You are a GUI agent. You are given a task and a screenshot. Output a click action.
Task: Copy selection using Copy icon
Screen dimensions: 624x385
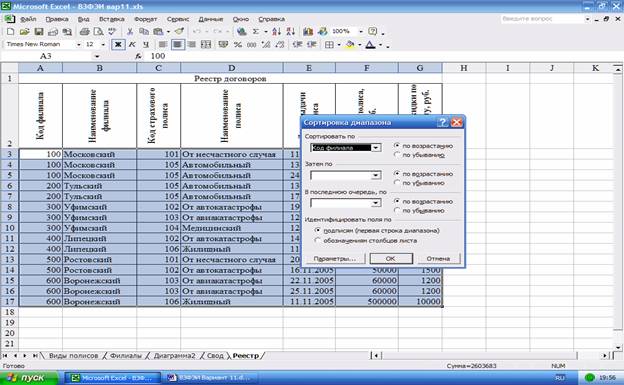point(144,31)
